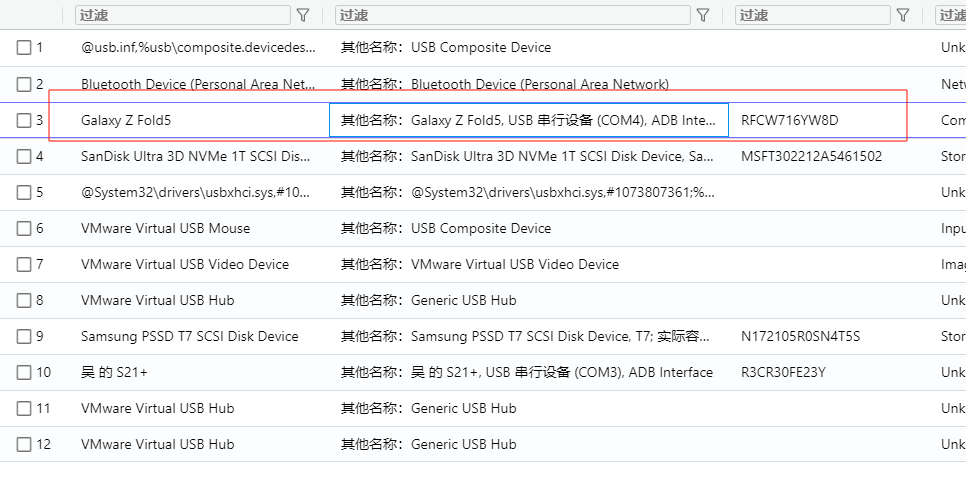
Task: Select the 昊 的 S21+ device name
Action: tap(114, 372)
